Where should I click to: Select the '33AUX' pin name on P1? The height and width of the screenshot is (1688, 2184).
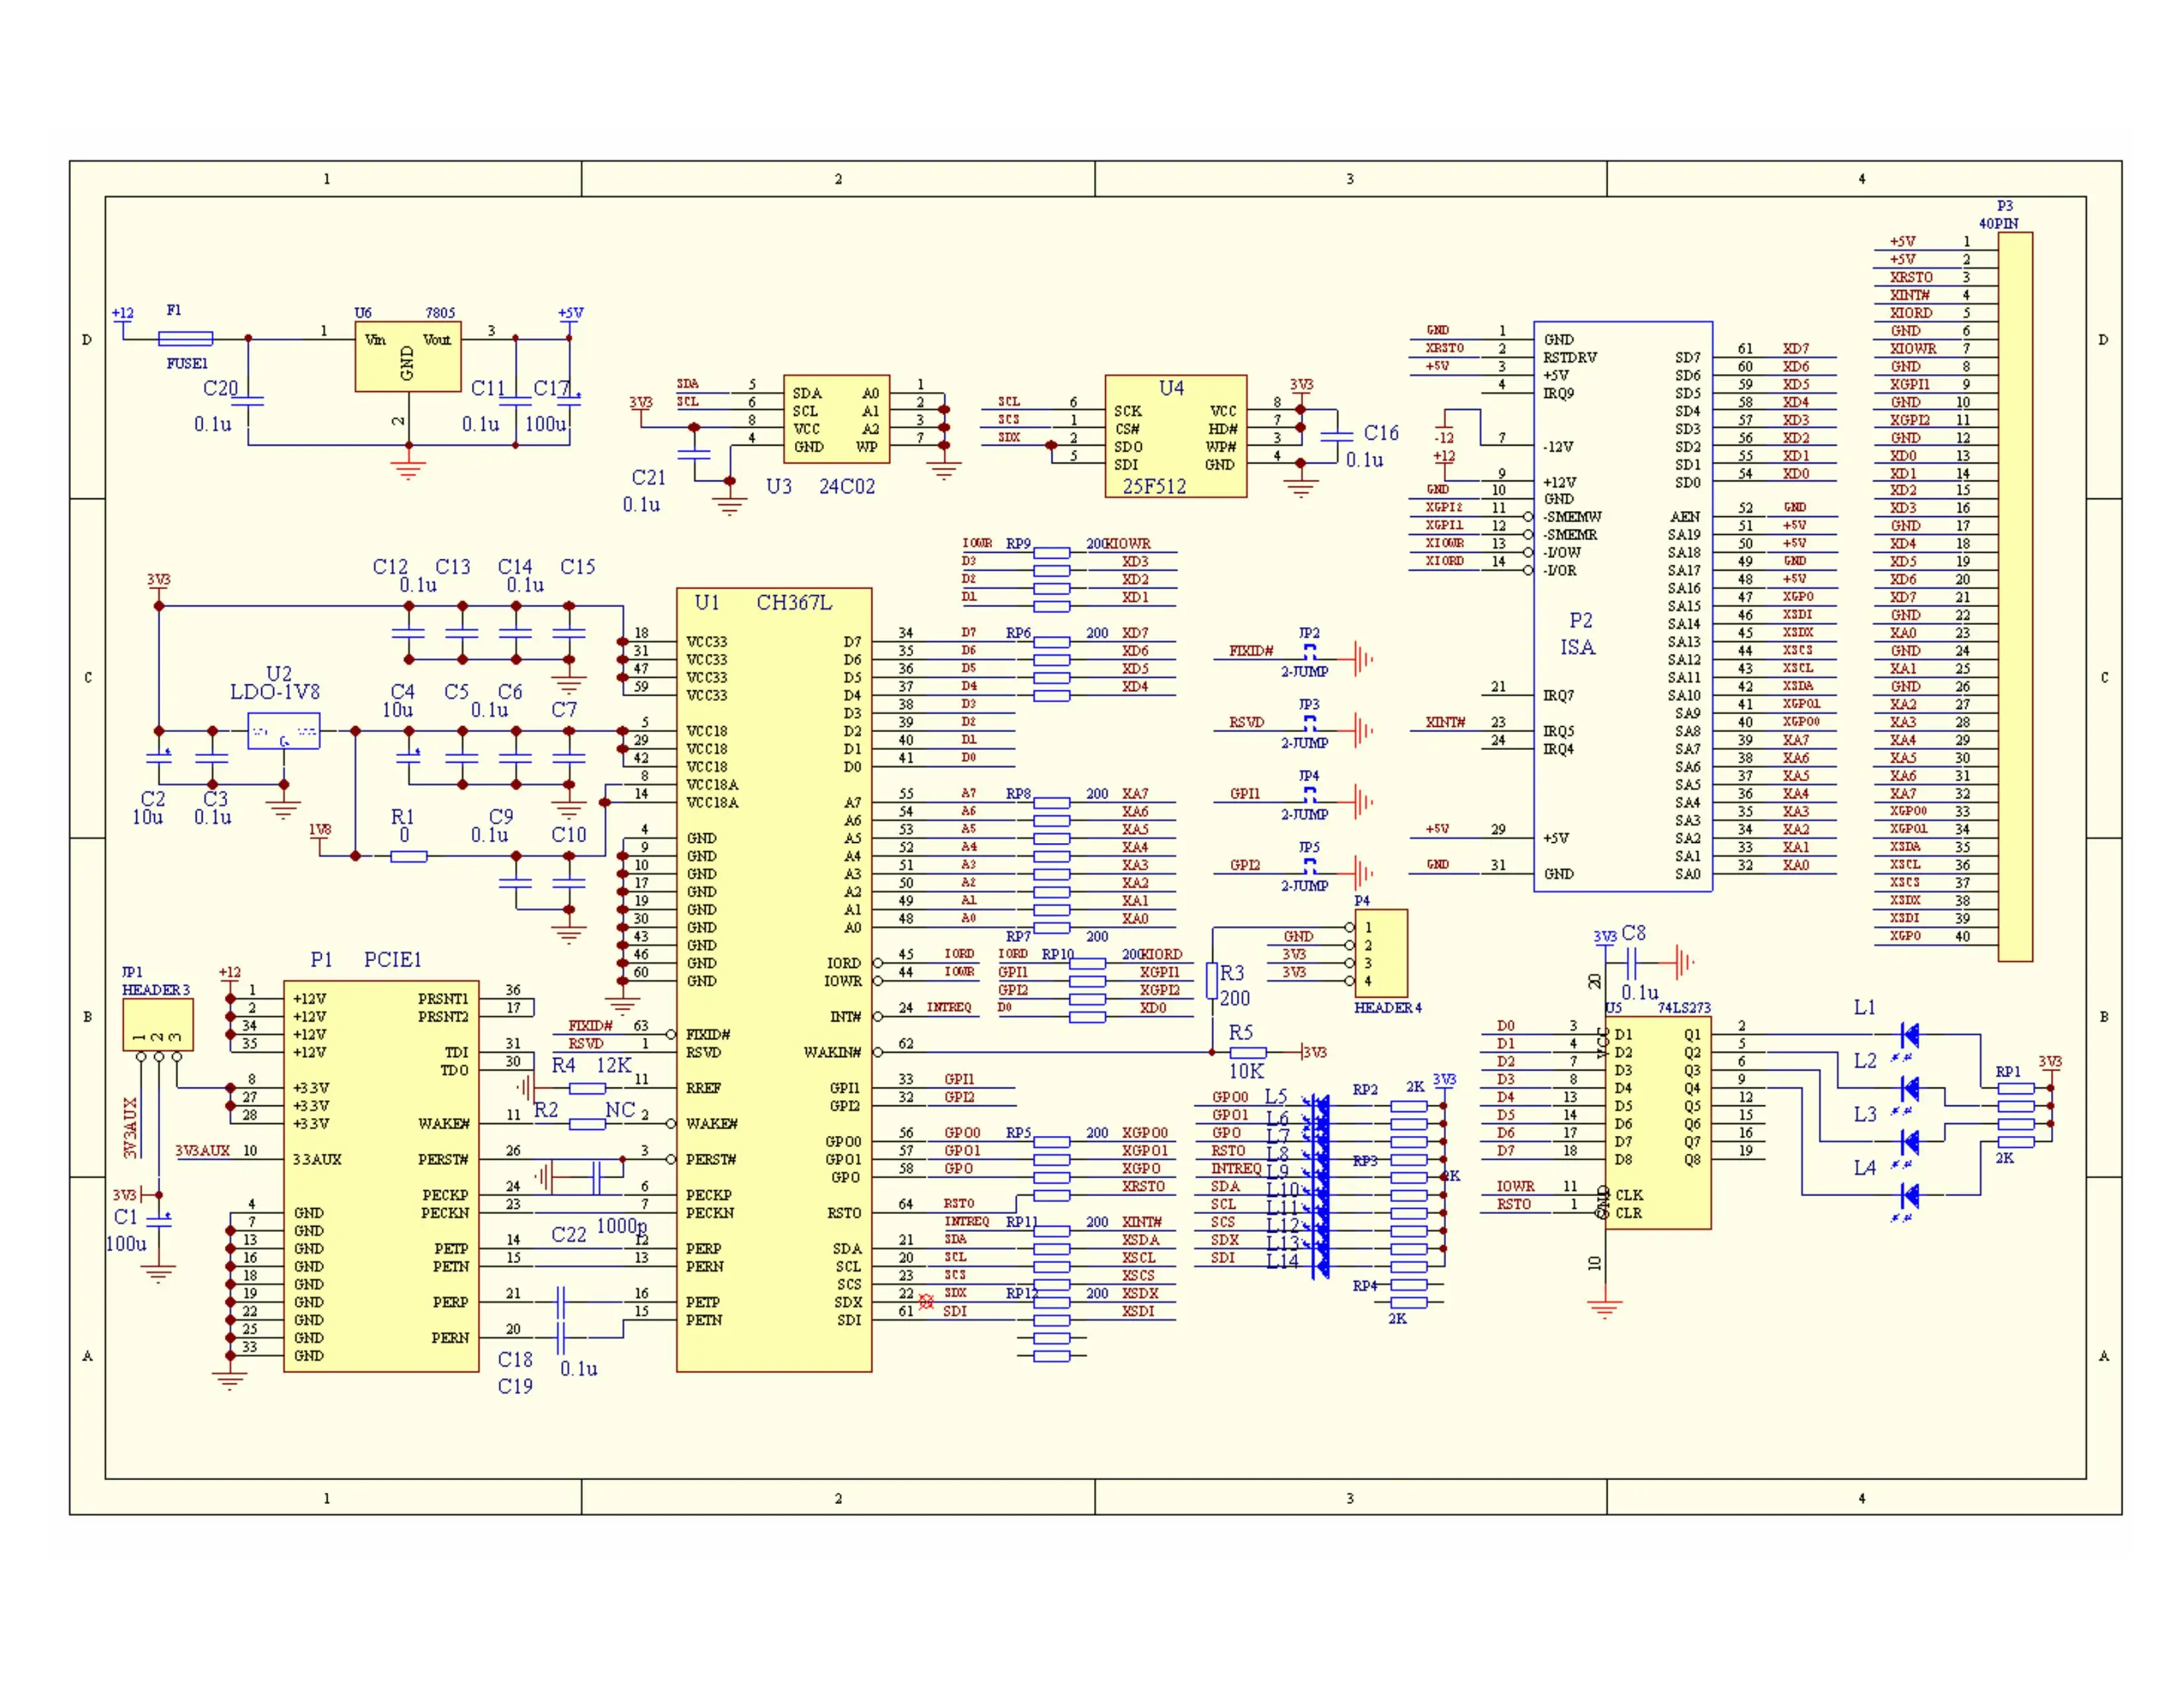(x=317, y=1160)
